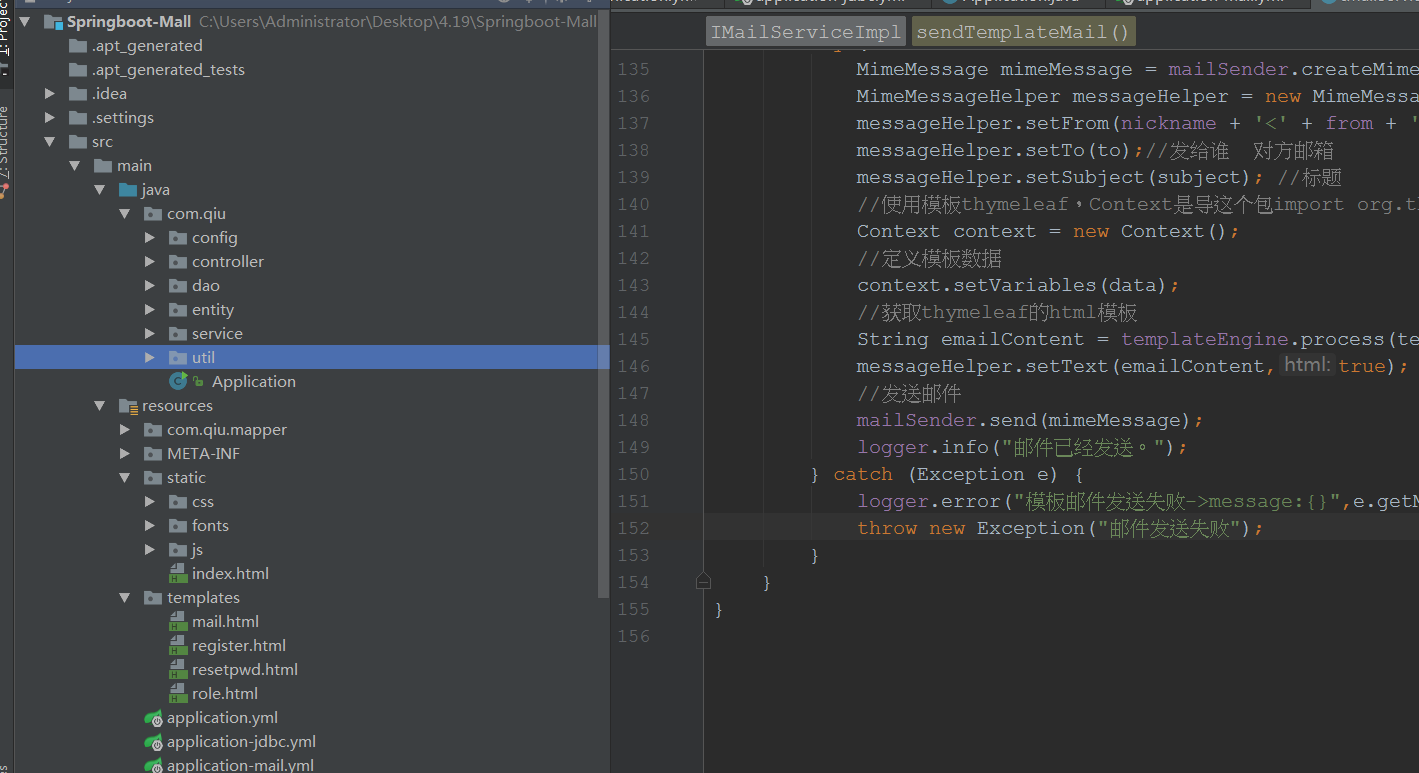The width and height of the screenshot is (1419, 773).
Task: Toggle the html: true inlay hint
Action: tap(1307, 365)
